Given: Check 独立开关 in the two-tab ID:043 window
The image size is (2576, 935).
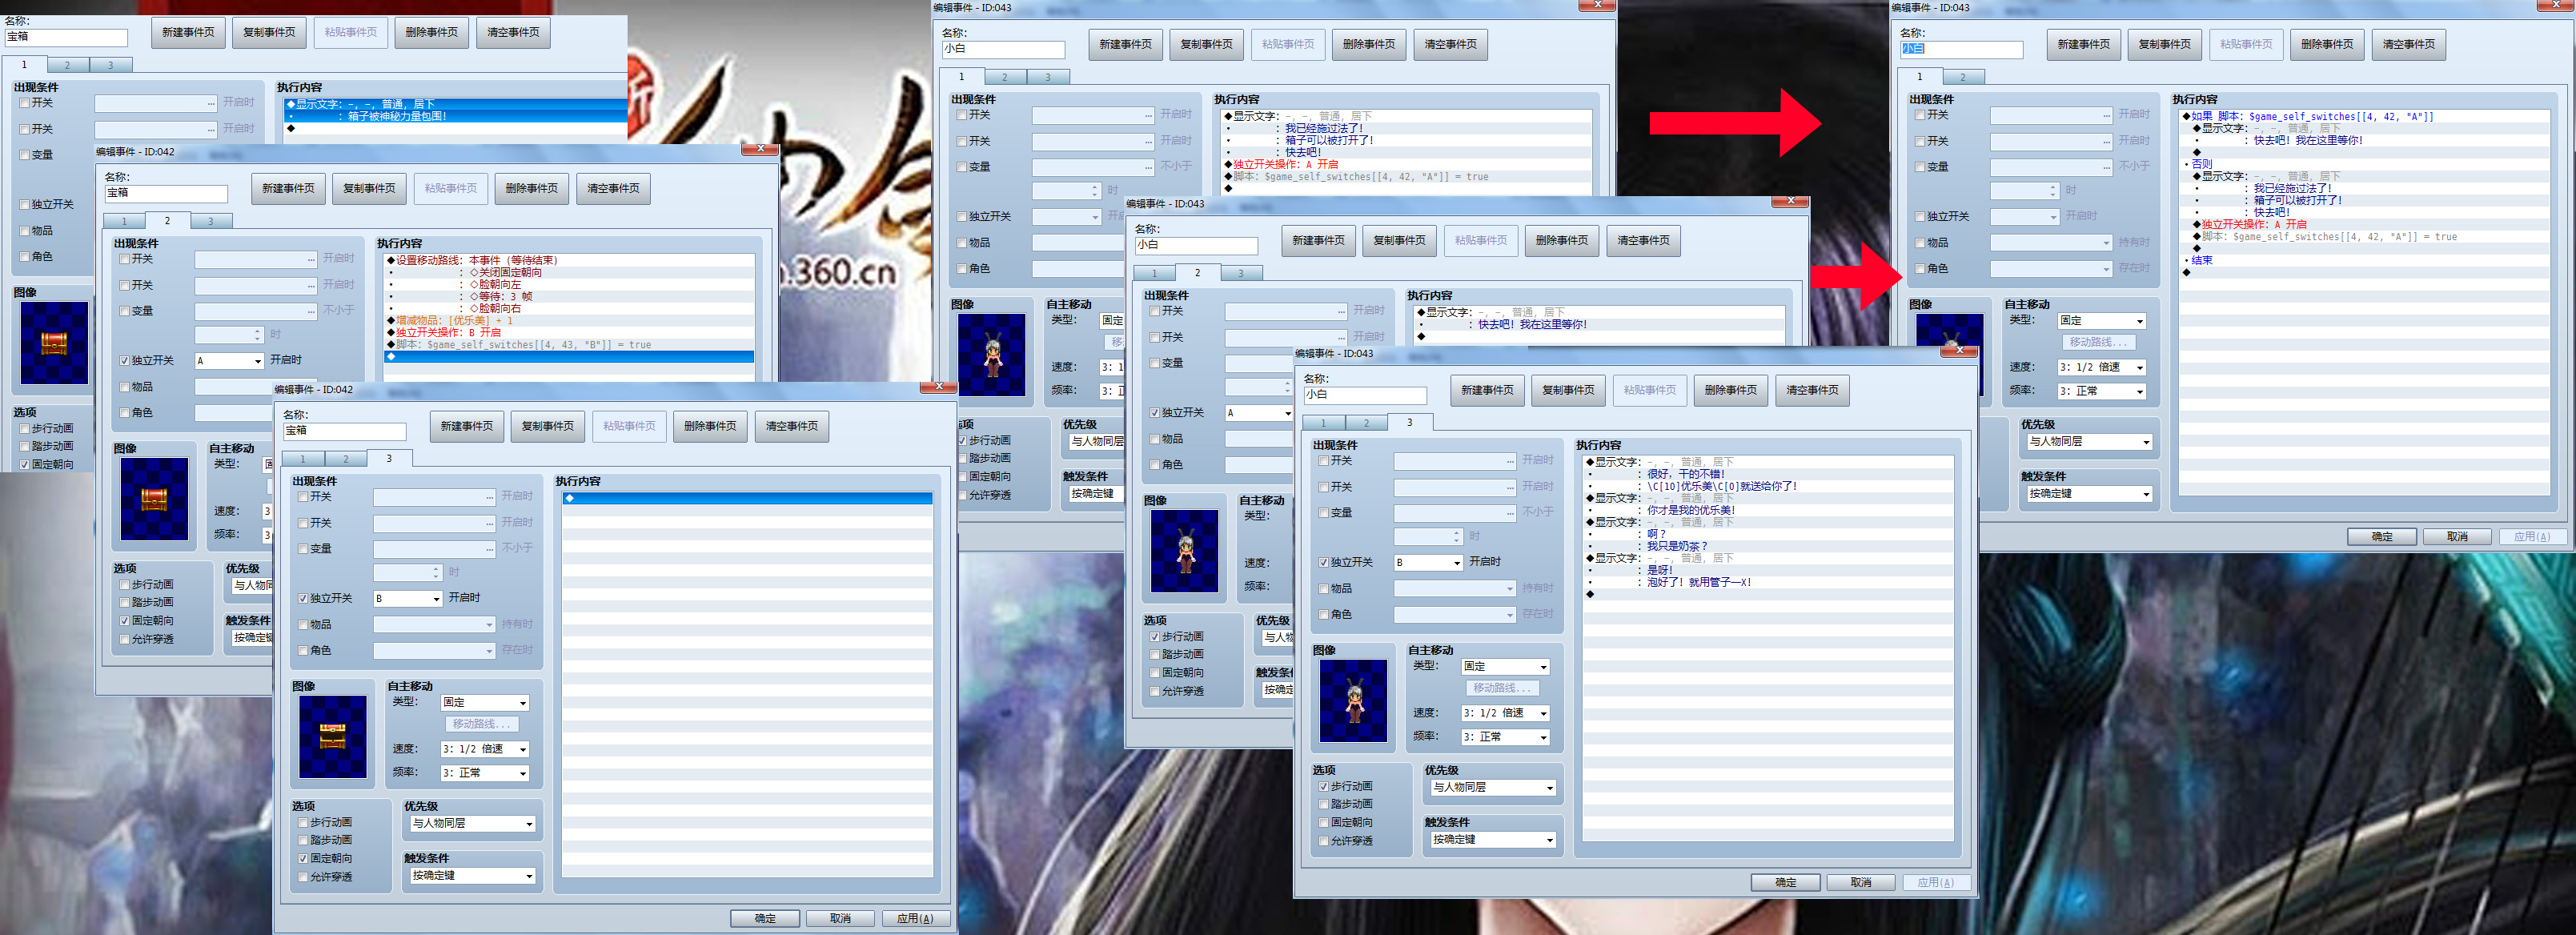Looking at the screenshot, I should (x=1920, y=217).
